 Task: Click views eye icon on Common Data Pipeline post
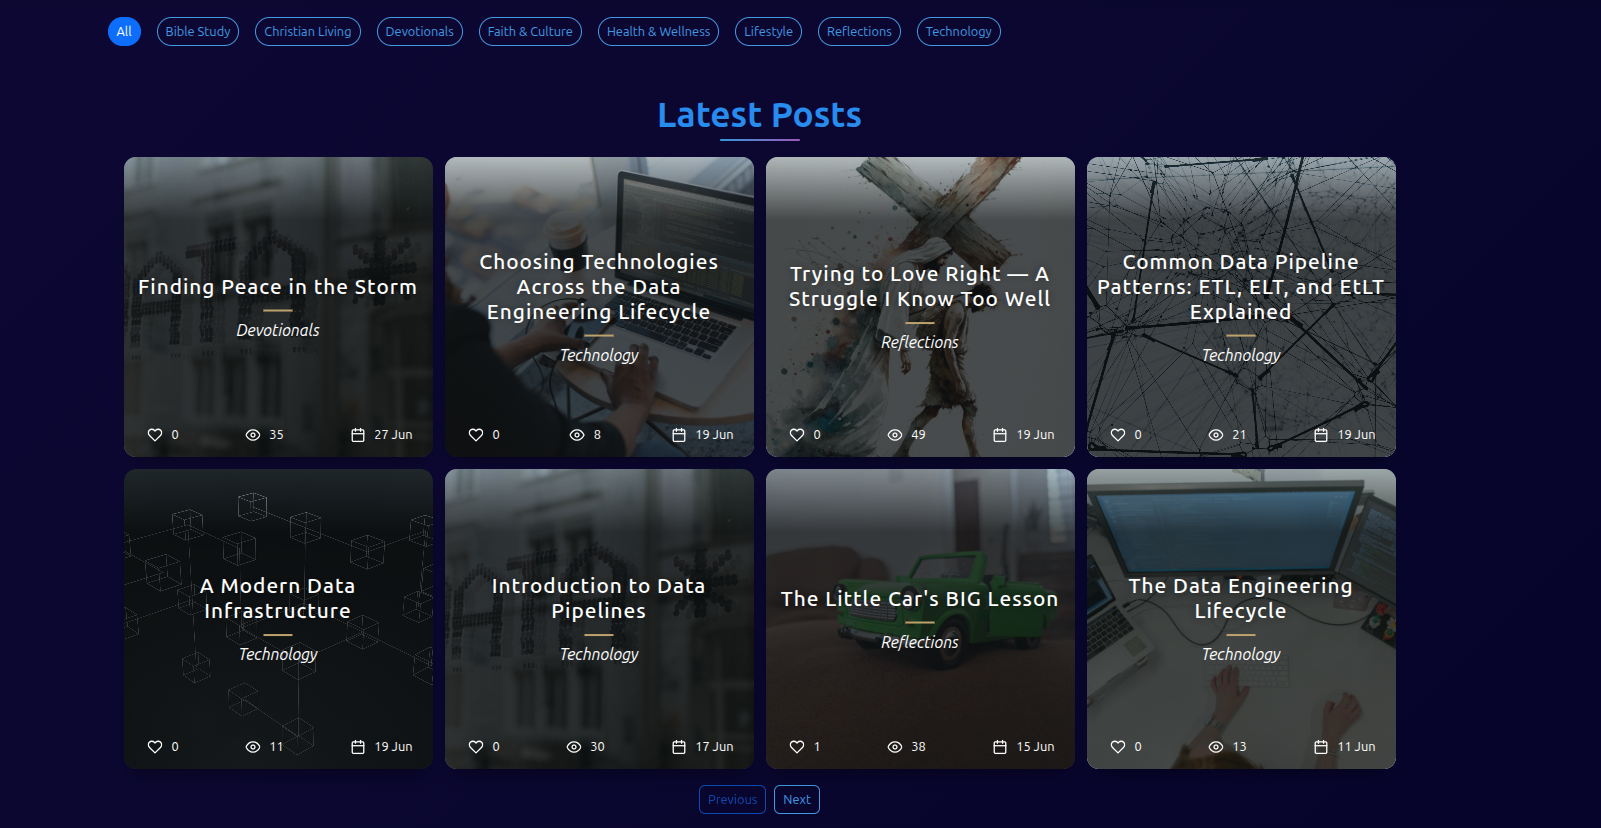(x=1216, y=435)
